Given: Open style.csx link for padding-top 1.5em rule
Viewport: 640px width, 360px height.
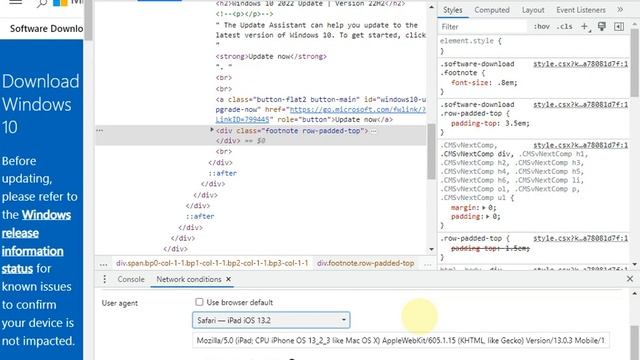Looking at the screenshot, I should pyautogui.click(x=580, y=238).
